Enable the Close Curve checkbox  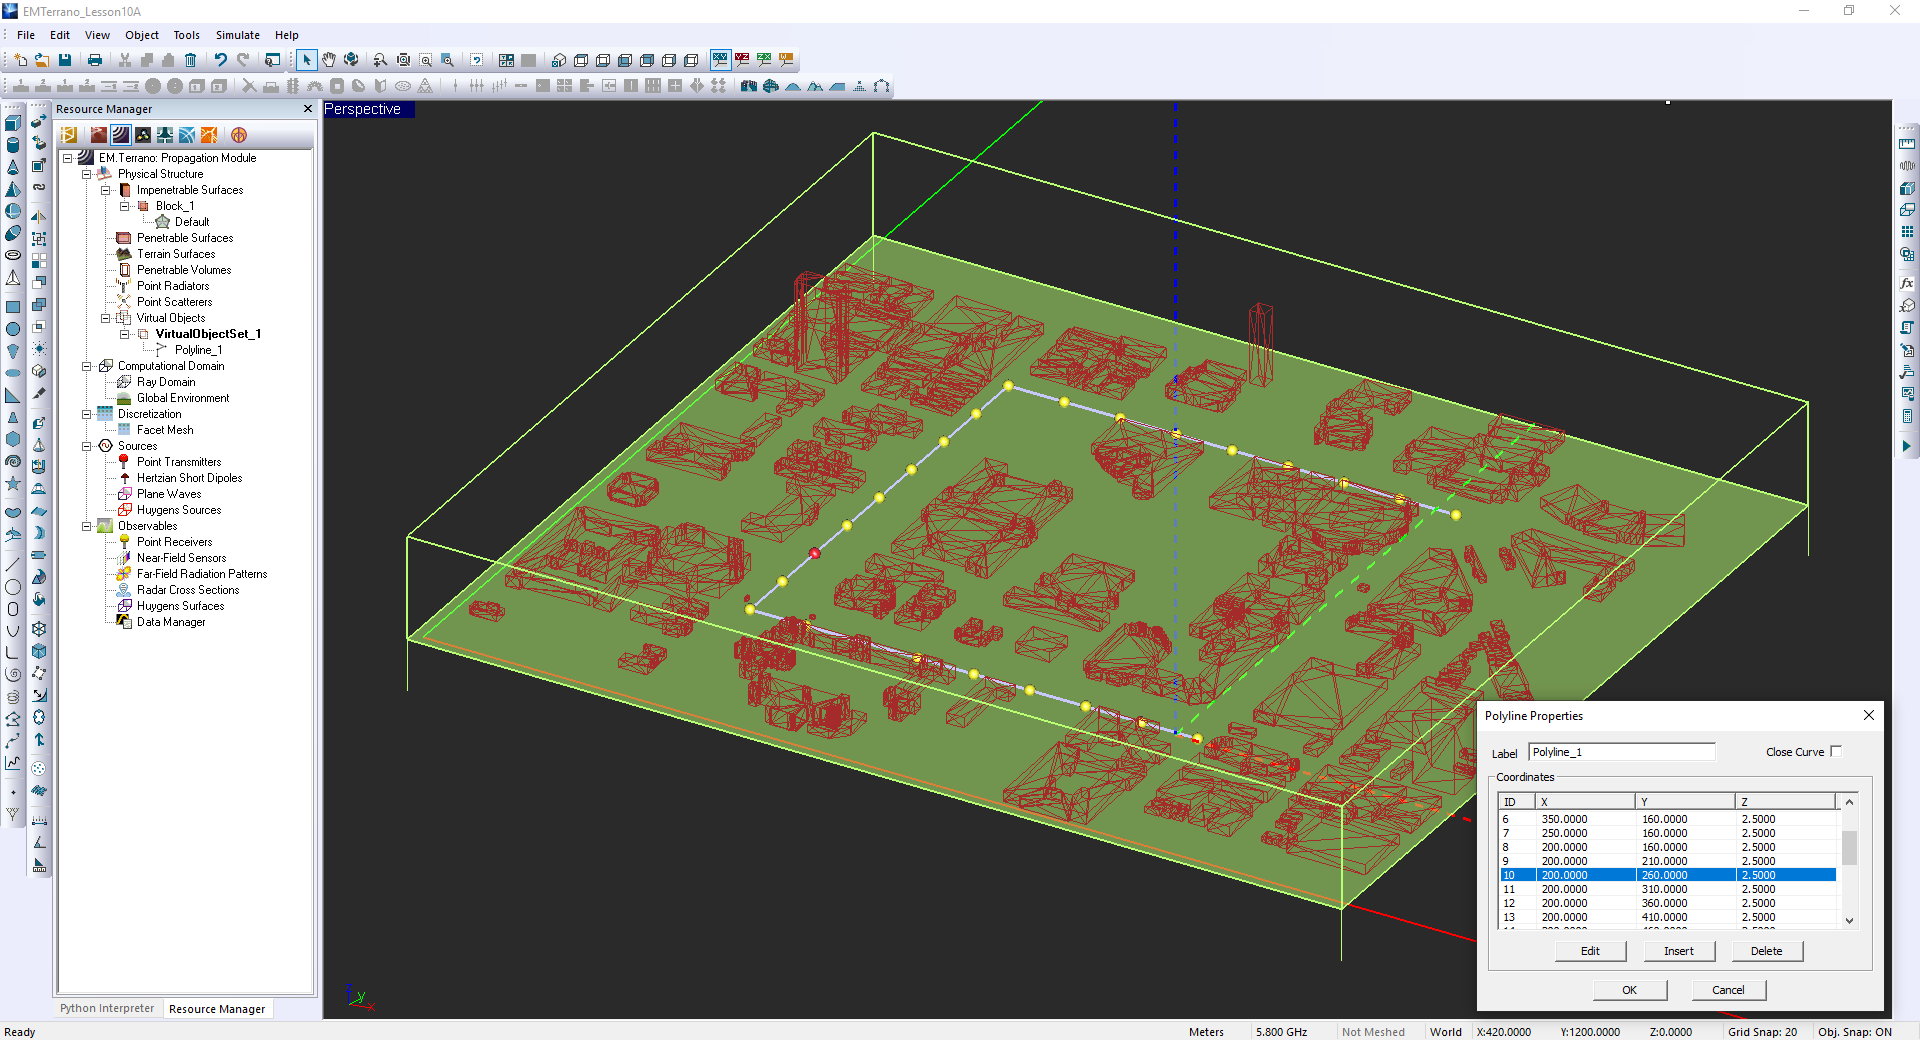[1836, 752]
